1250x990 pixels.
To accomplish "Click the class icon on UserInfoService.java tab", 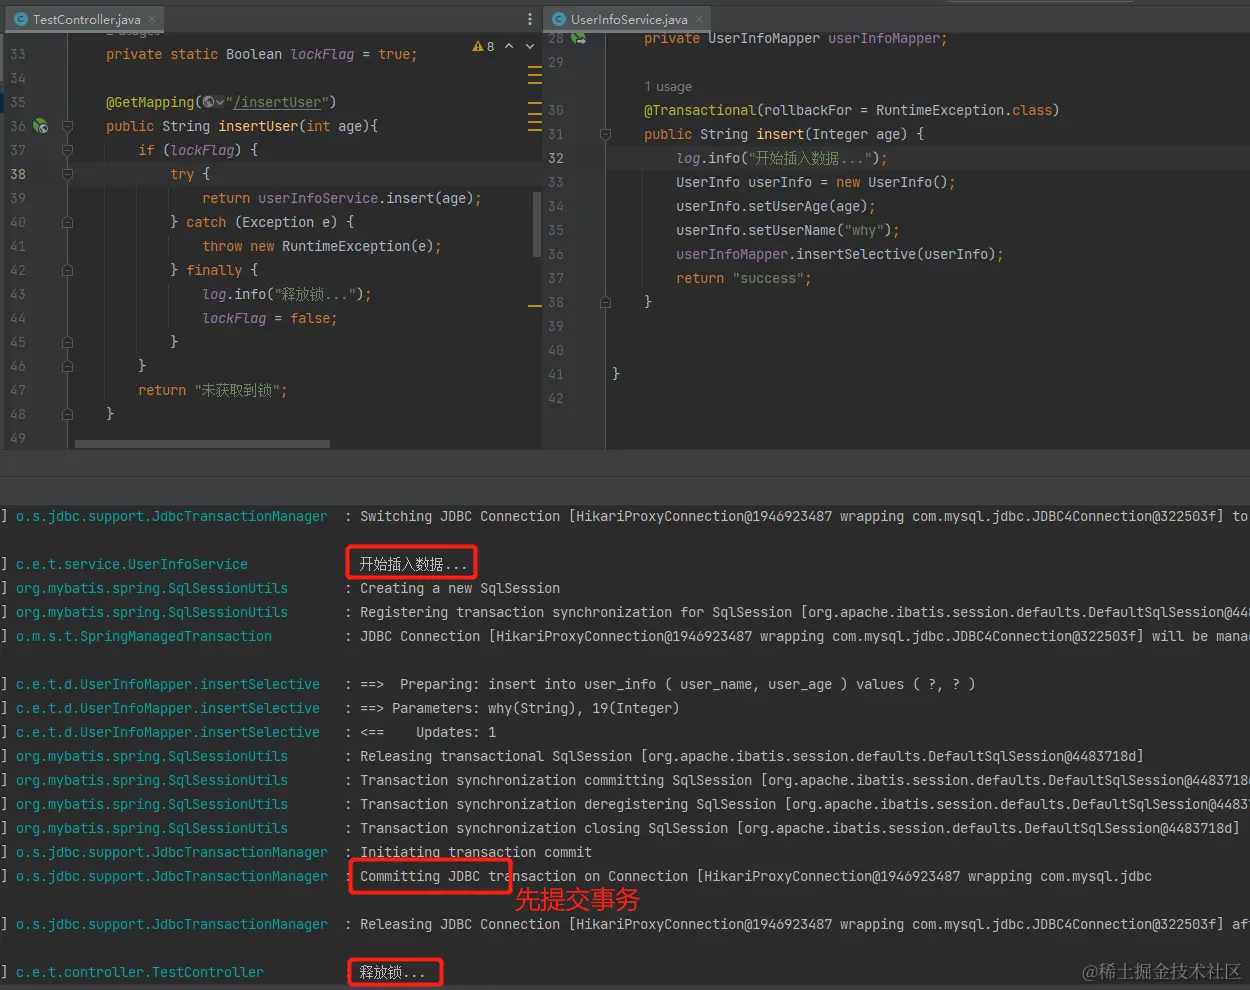I will click(x=559, y=19).
